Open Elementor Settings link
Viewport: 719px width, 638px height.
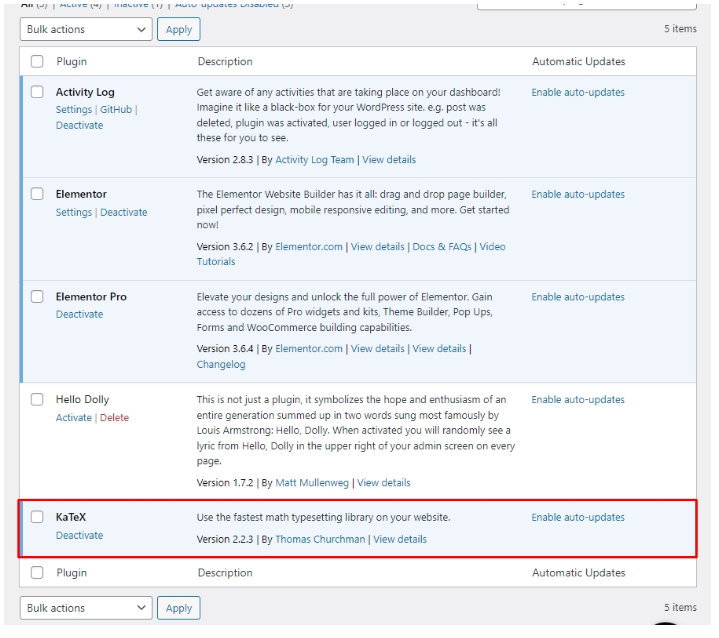tap(74, 212)
